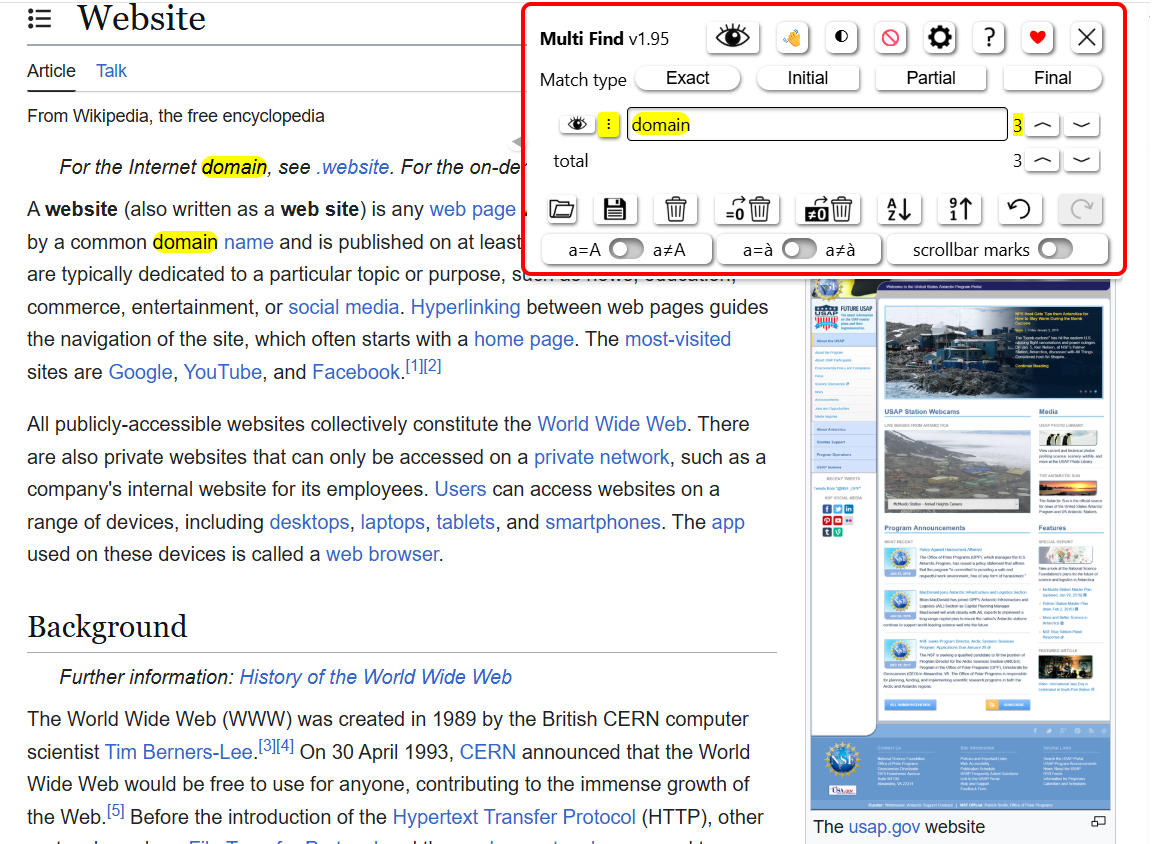1159x844 pixels.
Task: Sort terms alphabetically A to Z
Action: point(898,210)
